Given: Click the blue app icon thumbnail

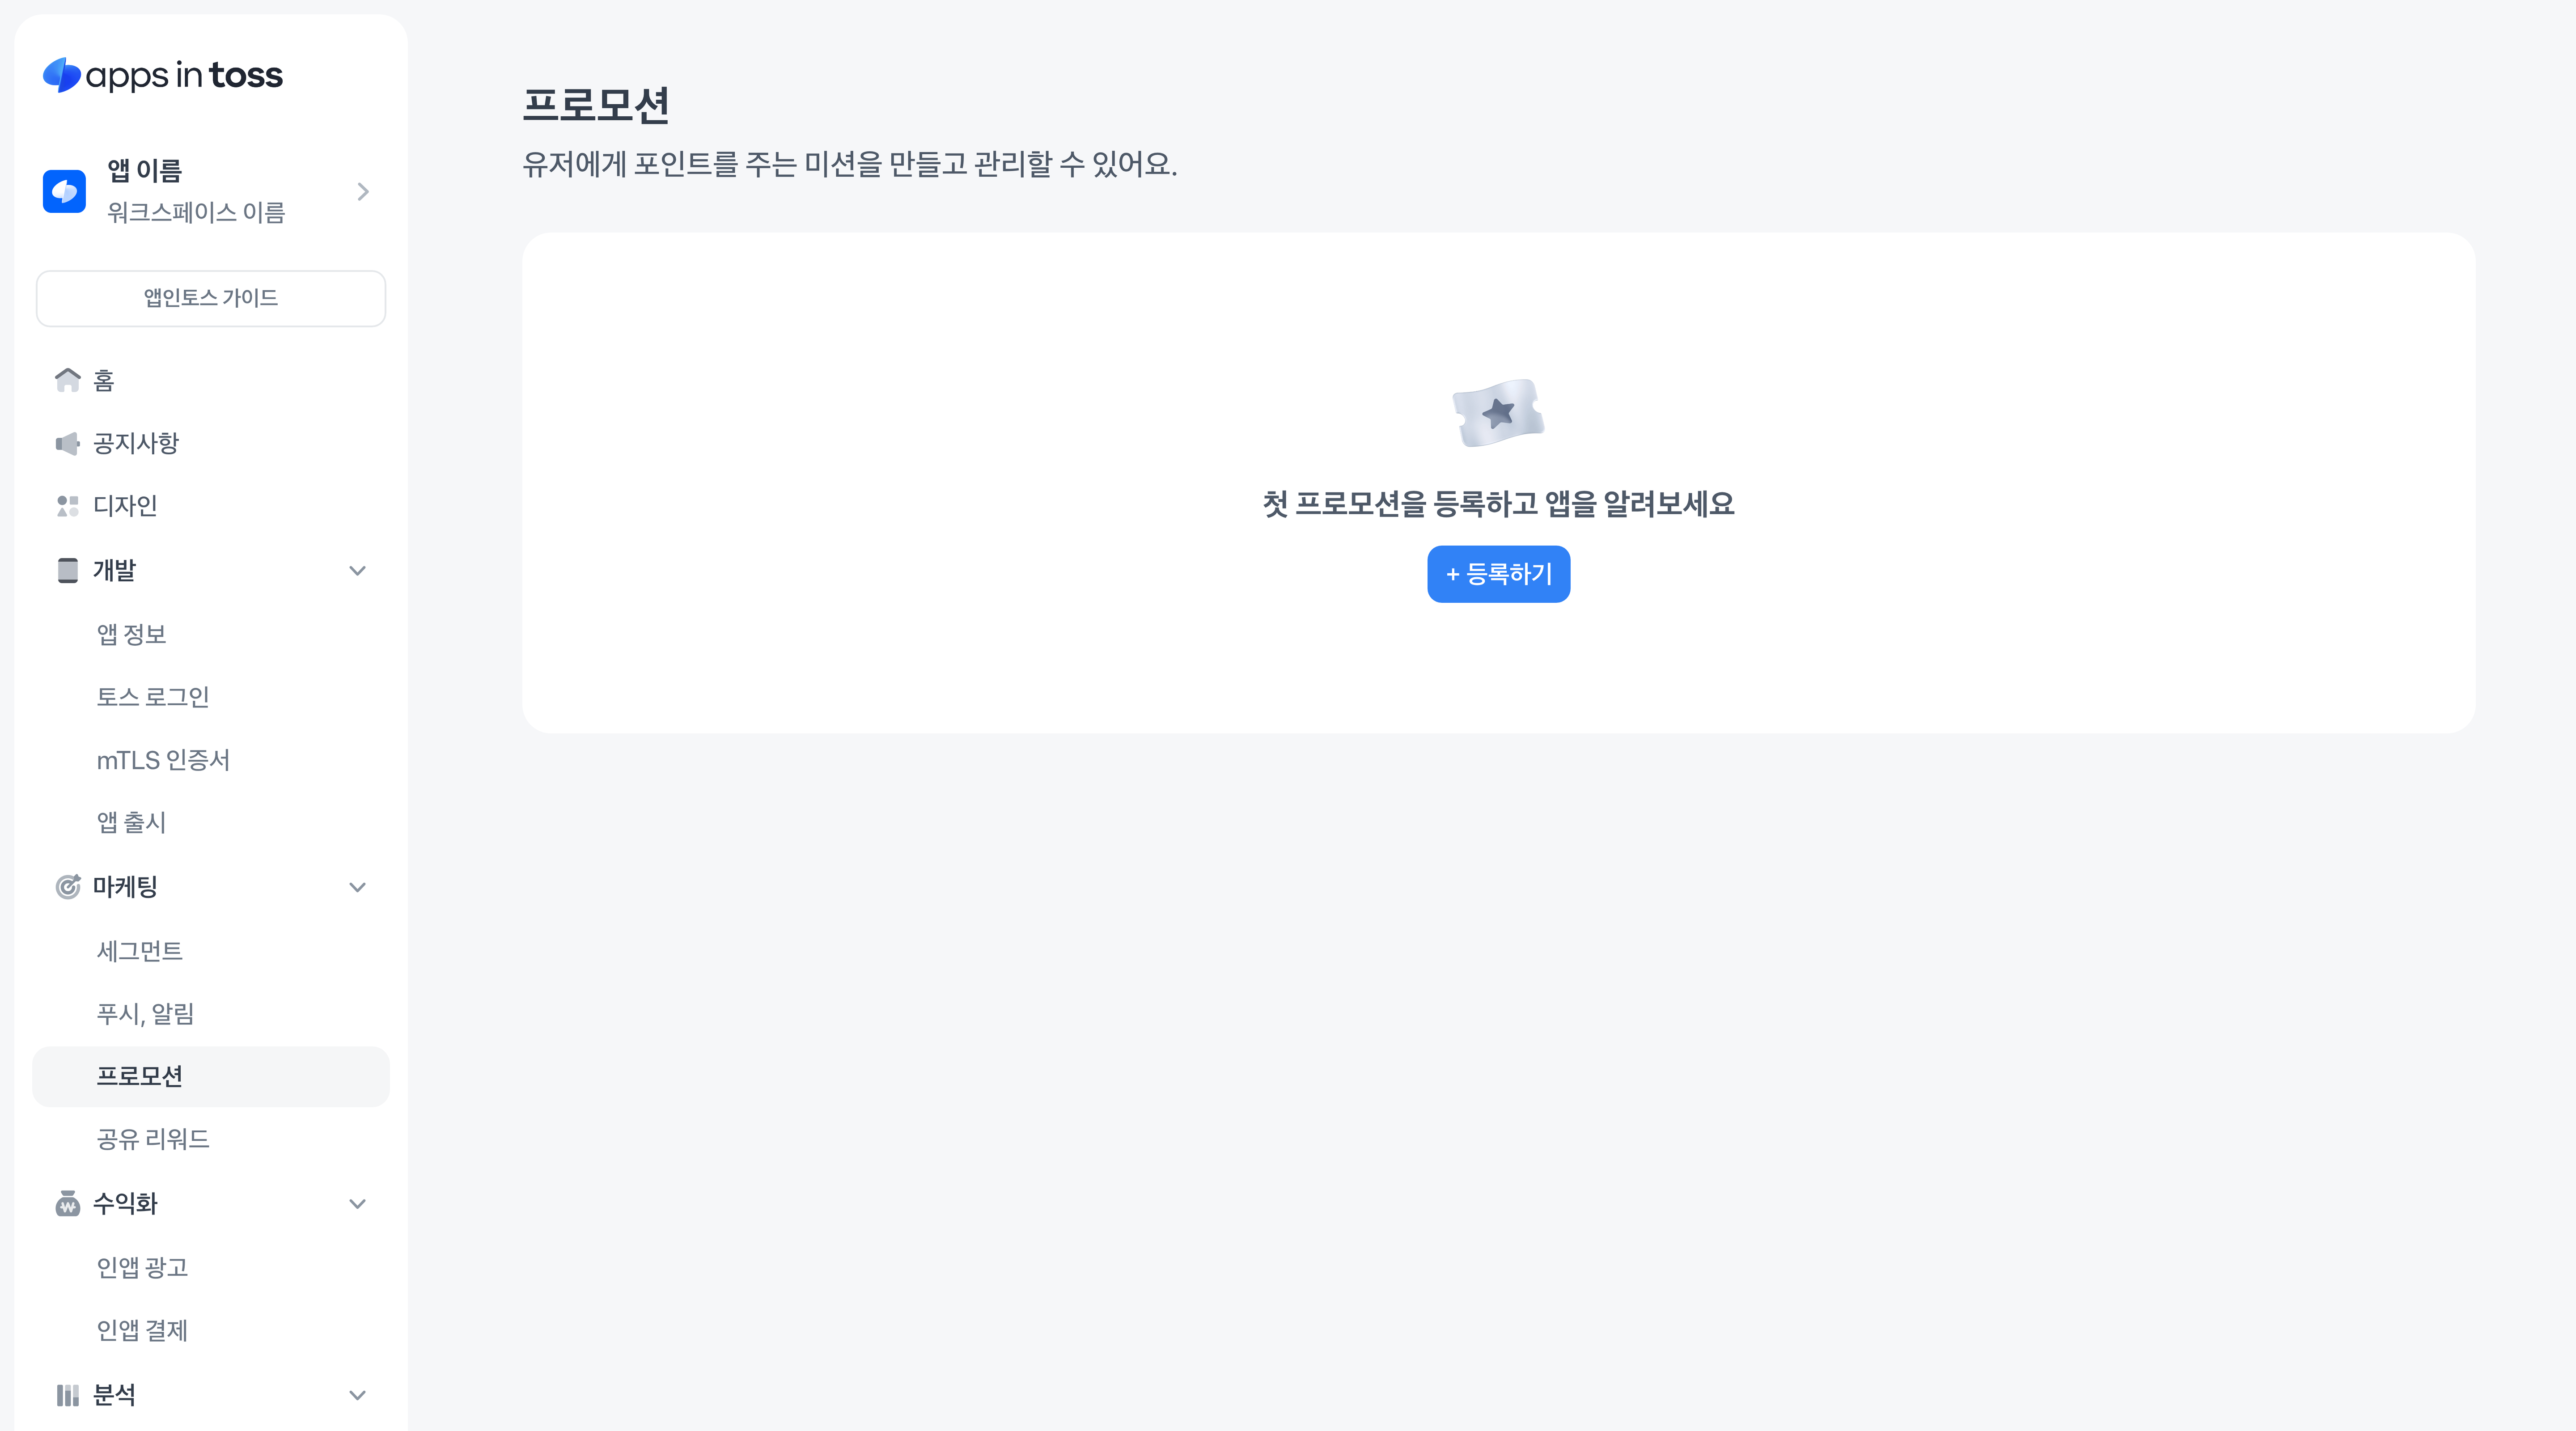Looking at the screenshot, I should click(x=64, y=191).
